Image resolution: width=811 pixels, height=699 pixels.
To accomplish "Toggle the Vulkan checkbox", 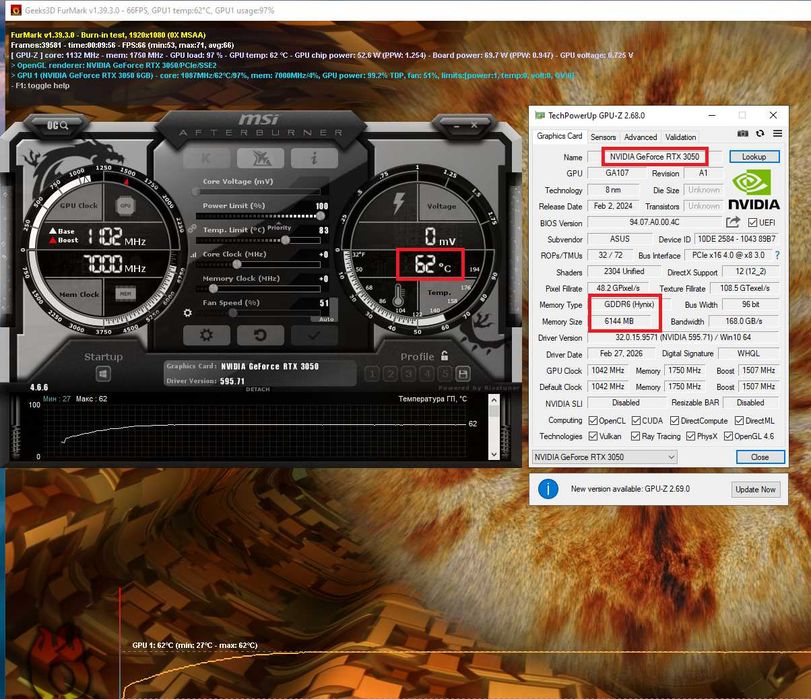I will [x=593, y=436].
